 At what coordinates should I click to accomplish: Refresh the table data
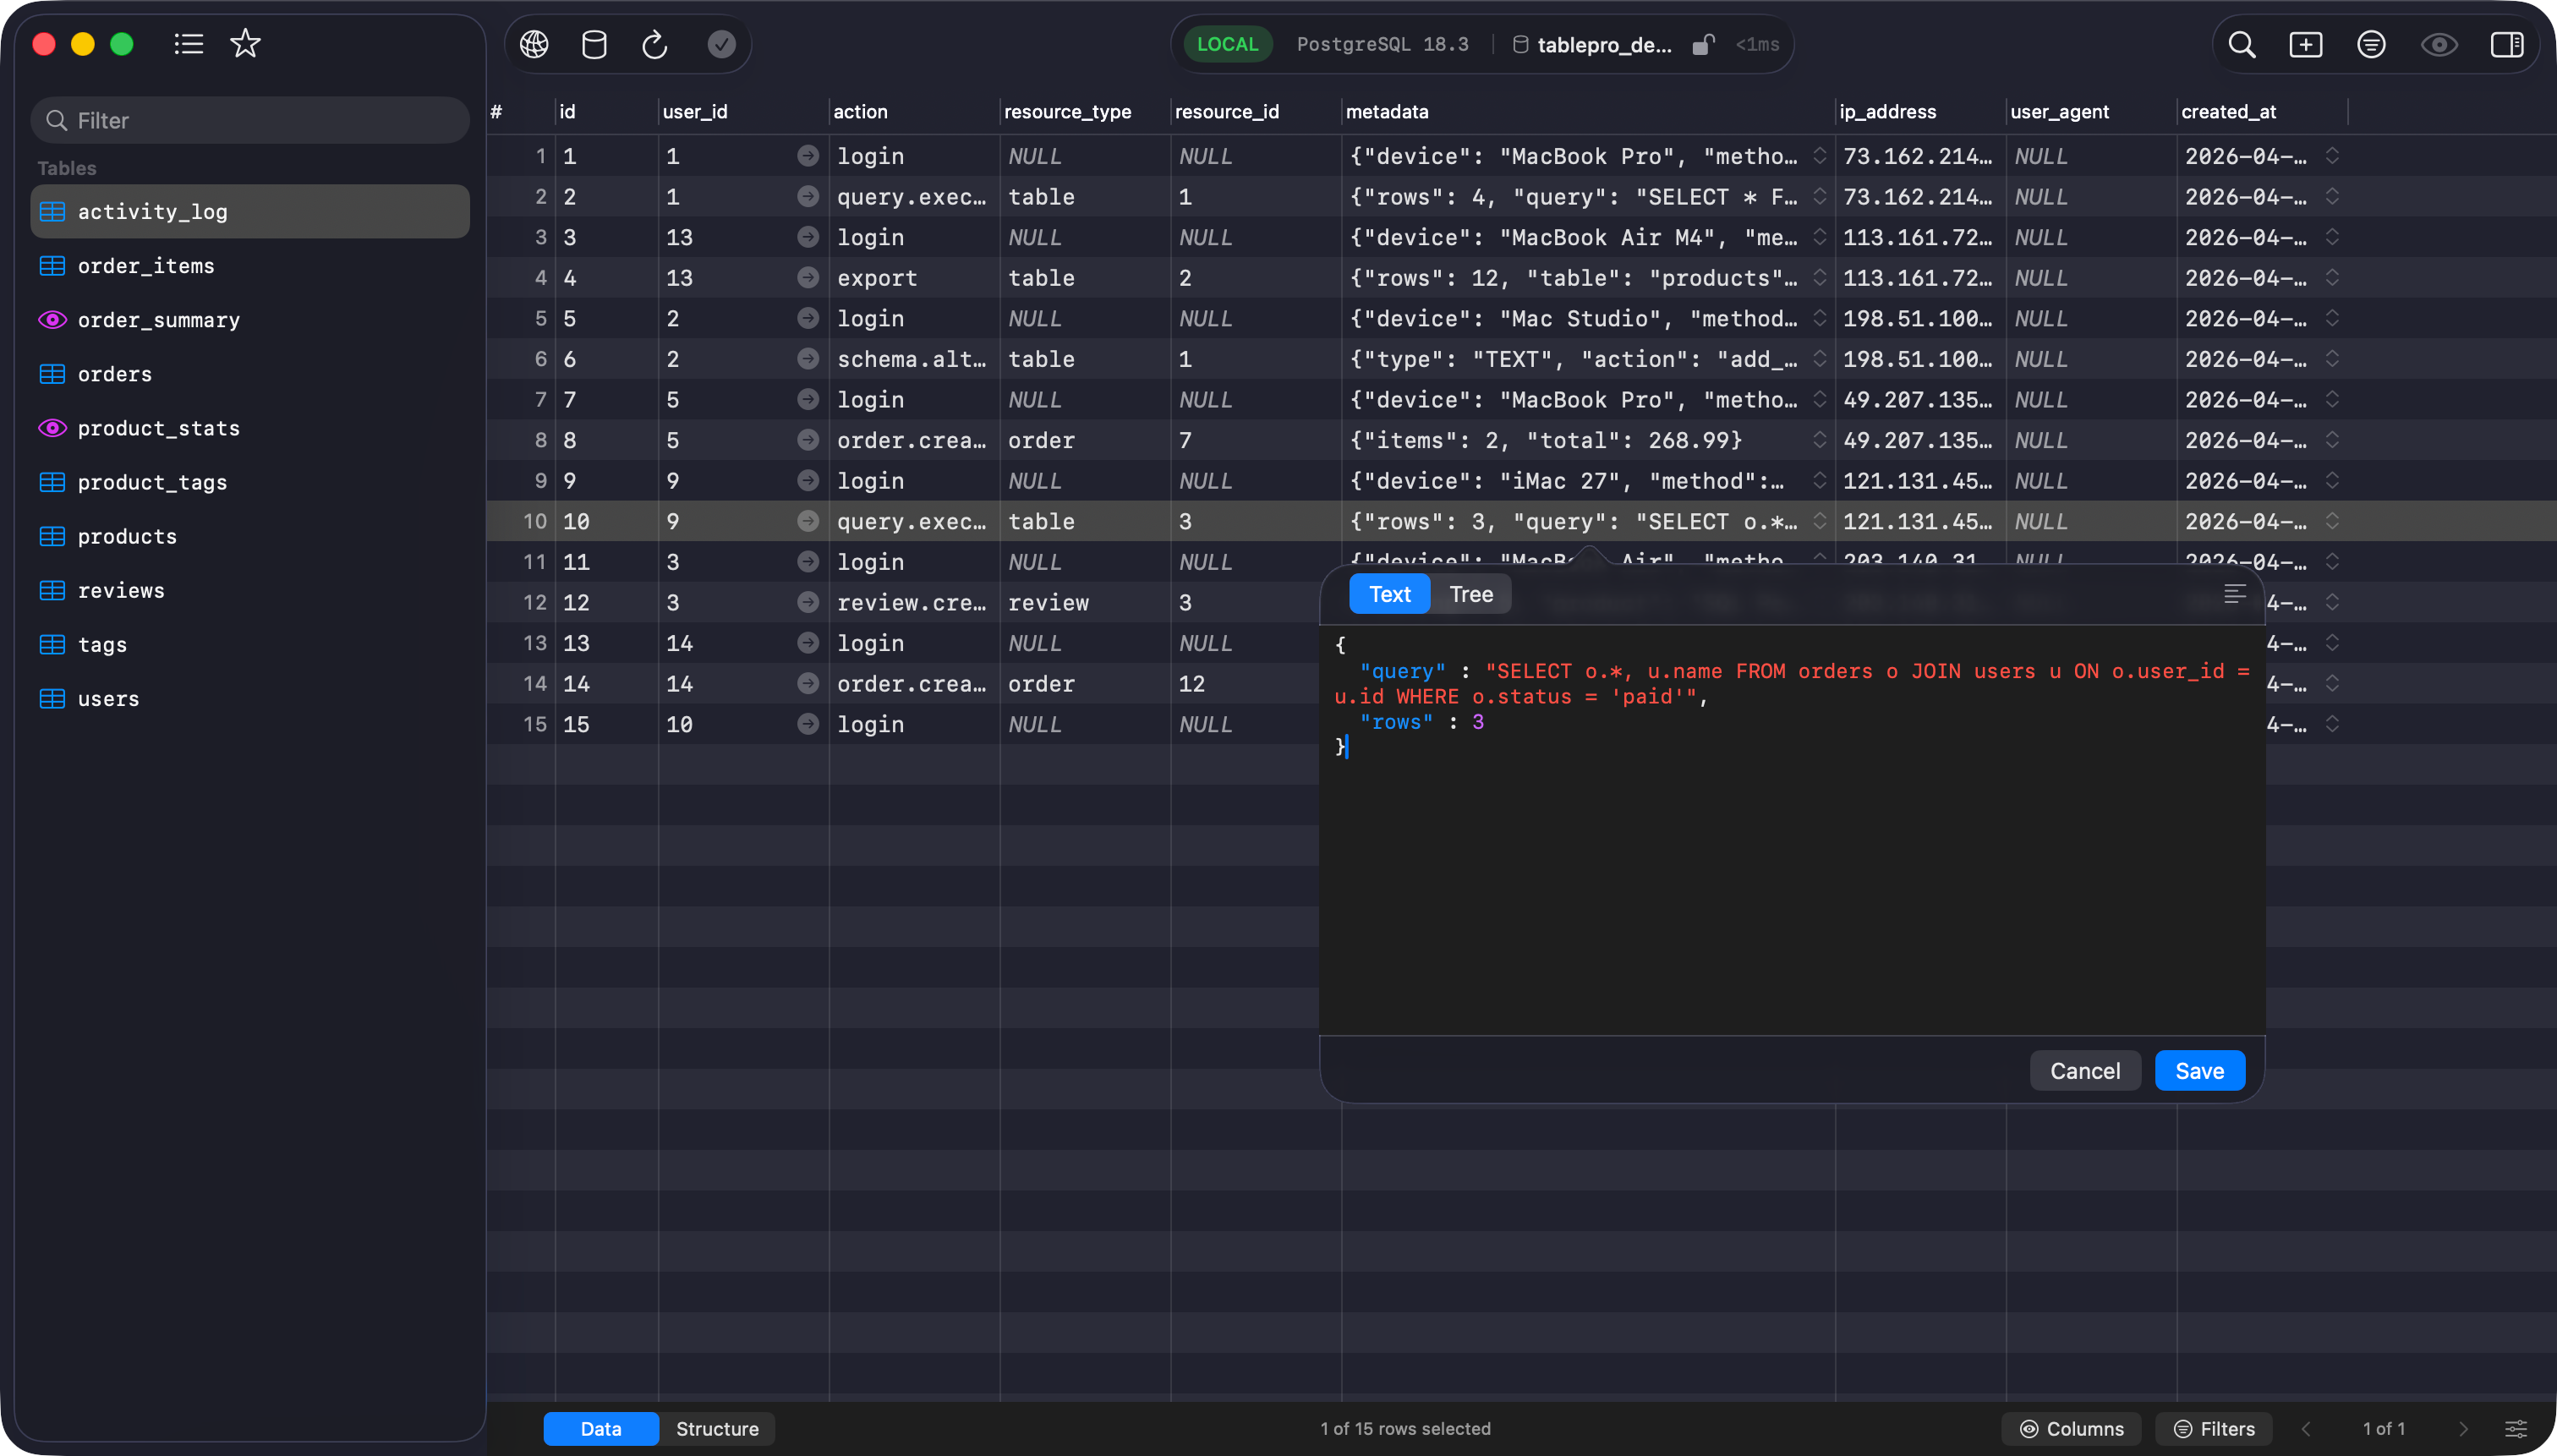coord(654,44)
